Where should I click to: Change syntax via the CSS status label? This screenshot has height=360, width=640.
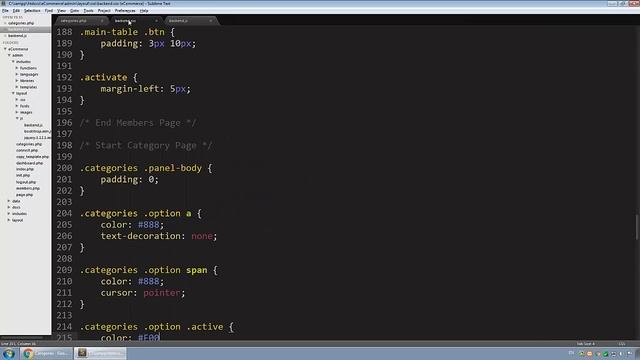(x=622, y=344)
